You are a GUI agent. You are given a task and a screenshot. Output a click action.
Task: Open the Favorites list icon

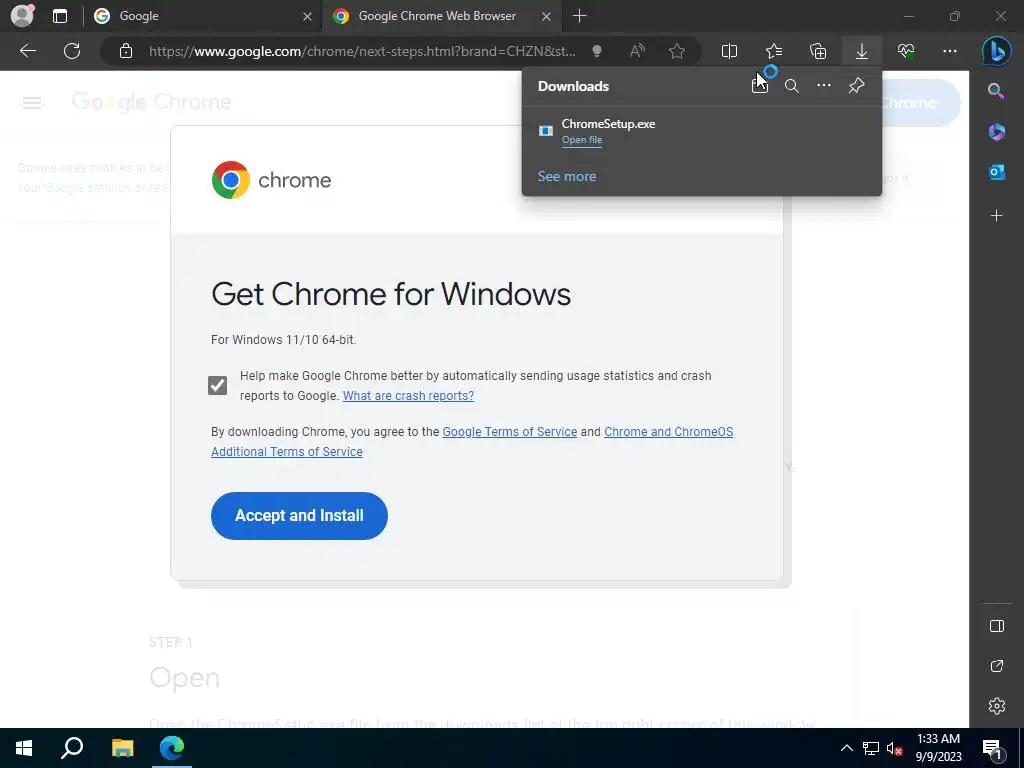pos(774,51)
